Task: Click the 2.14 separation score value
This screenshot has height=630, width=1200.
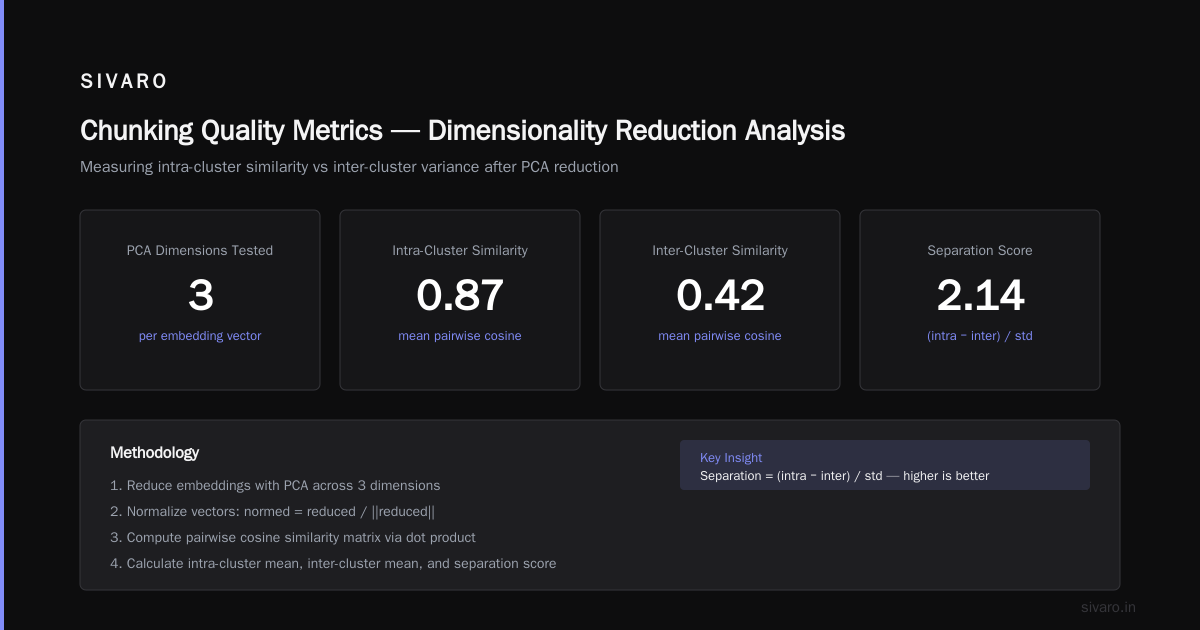Action: [x=980, y=296]
